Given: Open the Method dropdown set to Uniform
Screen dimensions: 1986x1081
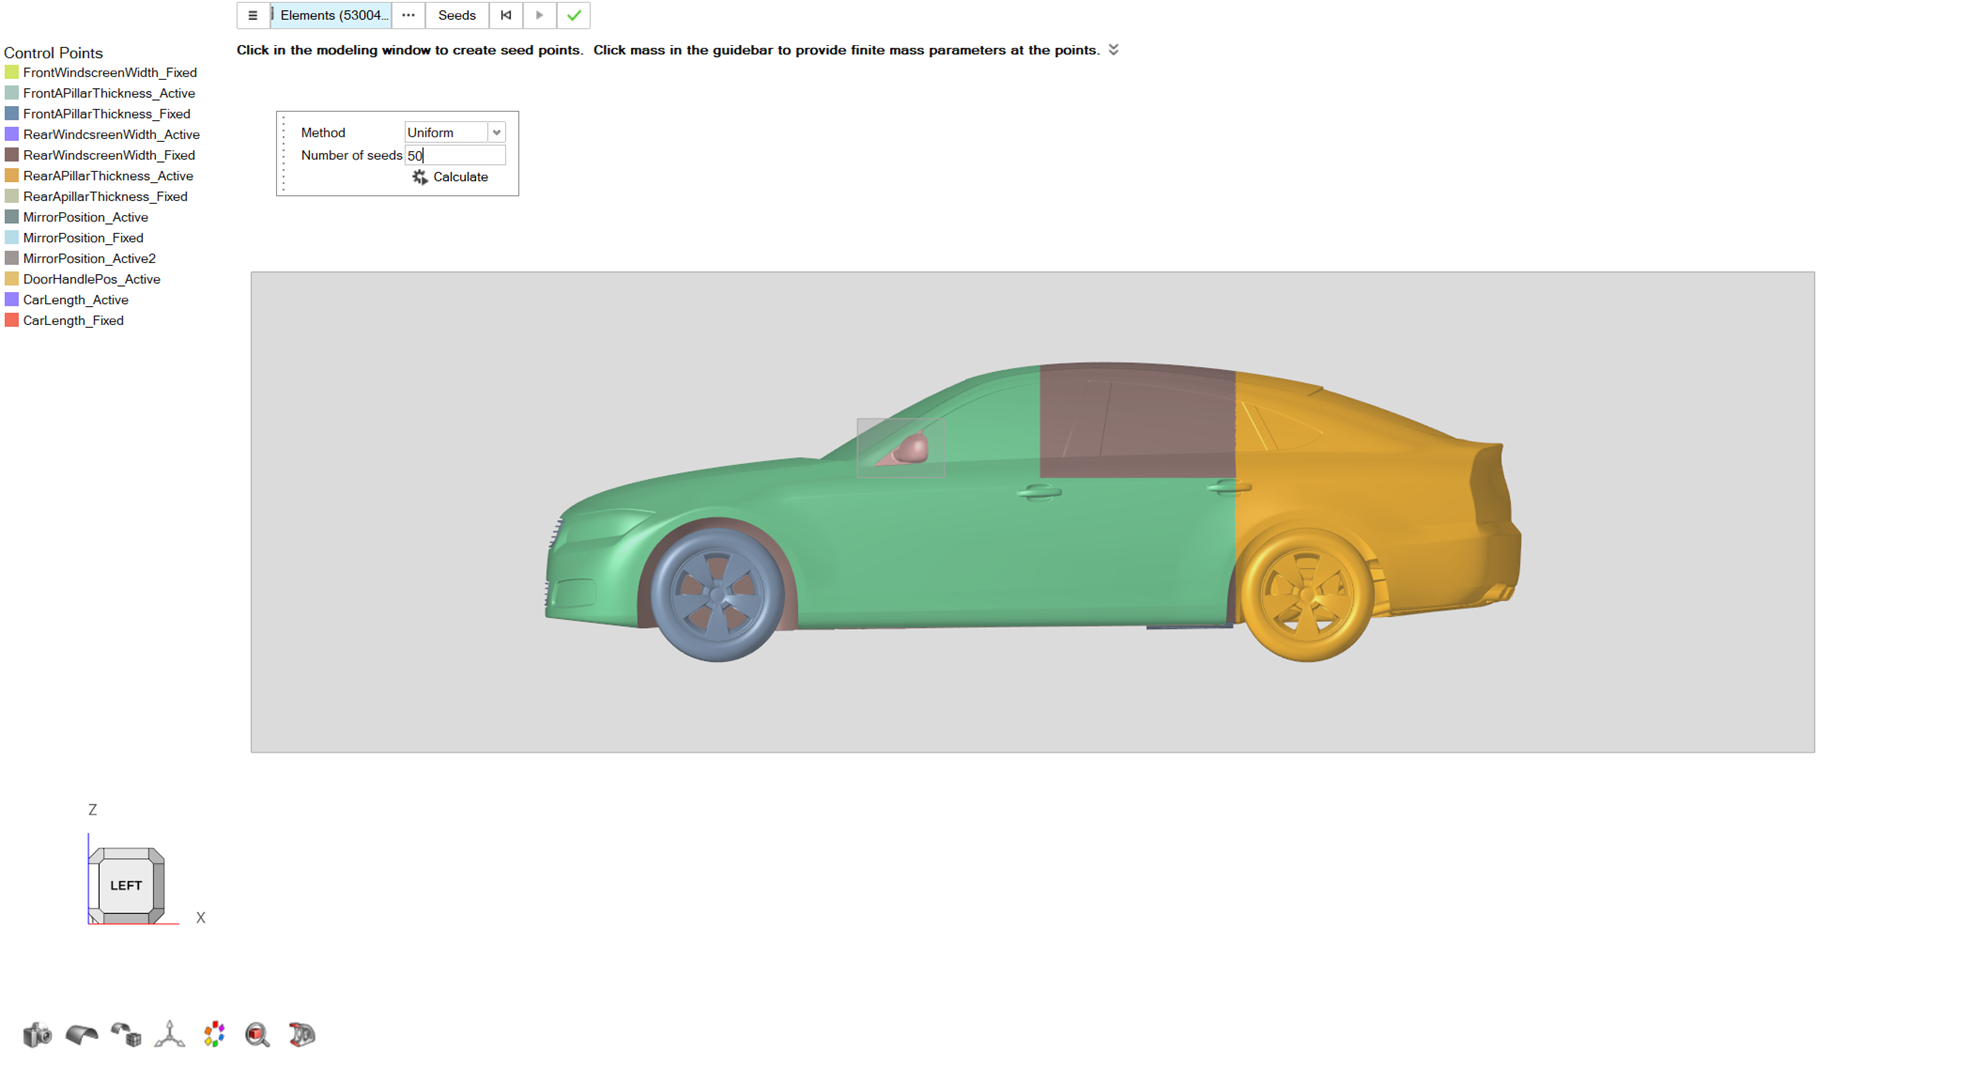Looking at the screenshot, I should coord(455,132).
